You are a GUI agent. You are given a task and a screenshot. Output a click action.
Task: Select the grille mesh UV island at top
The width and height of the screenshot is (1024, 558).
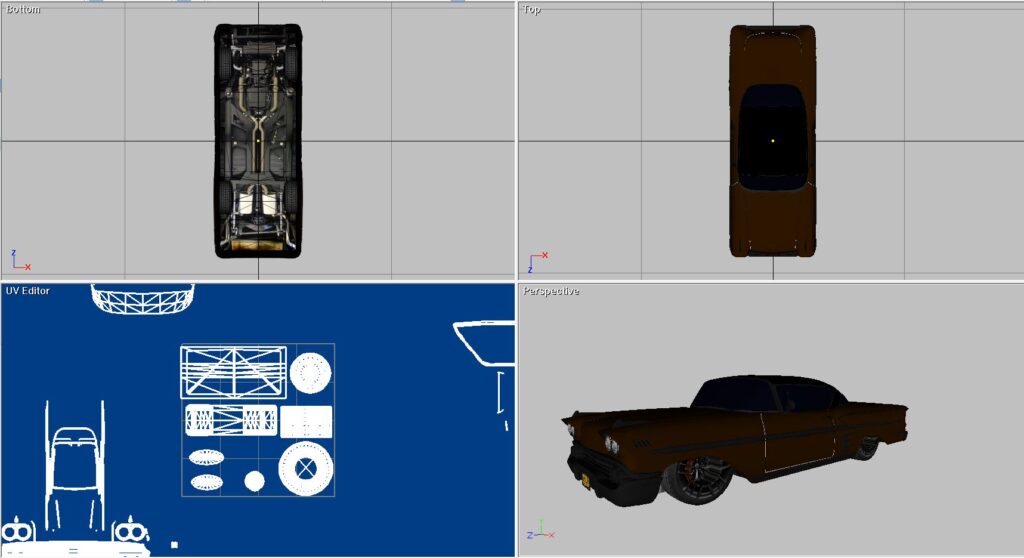coord(141,297)
